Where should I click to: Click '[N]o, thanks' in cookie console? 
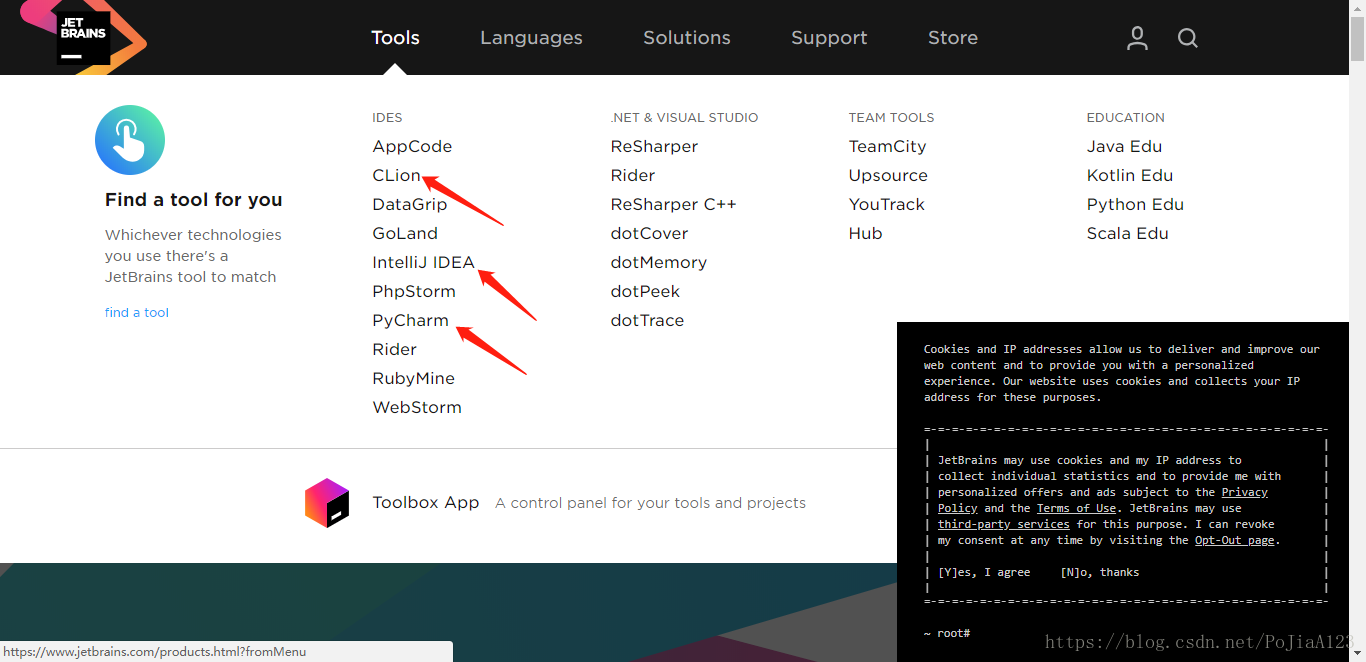point(1100,572)
